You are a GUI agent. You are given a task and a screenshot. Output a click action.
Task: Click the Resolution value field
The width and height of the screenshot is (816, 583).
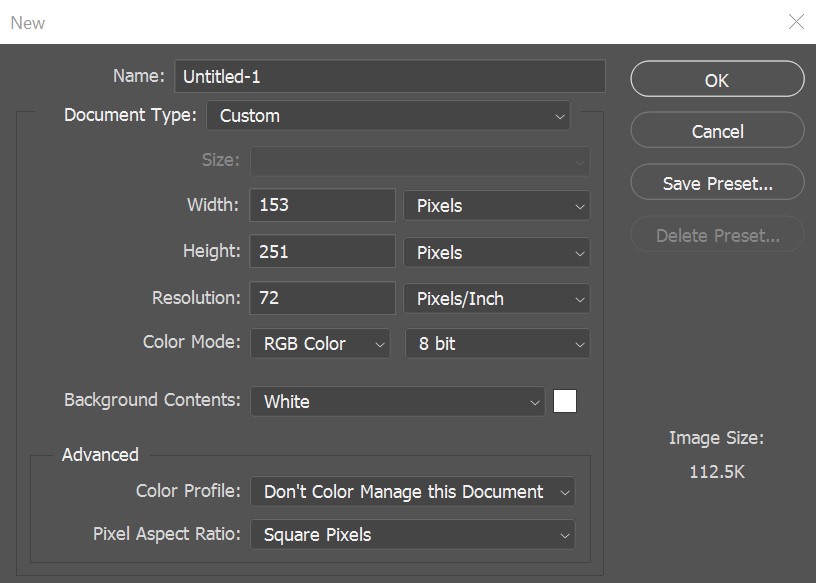321,297
